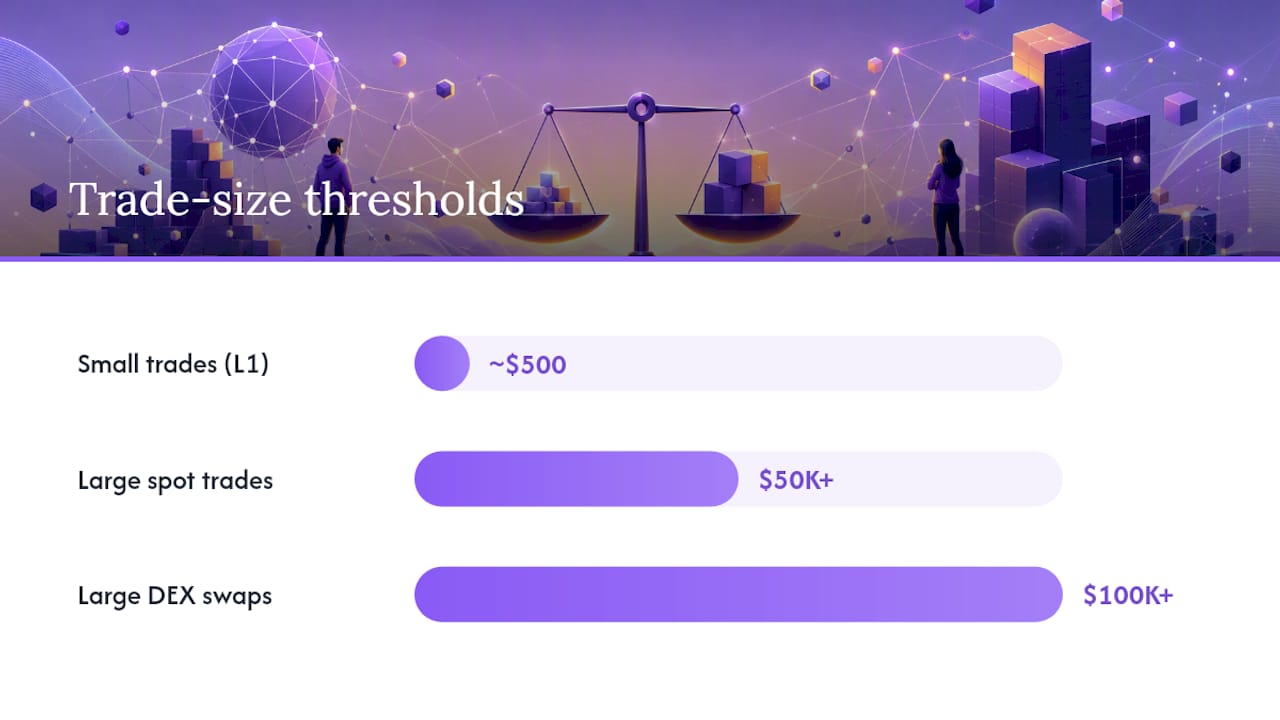
Task: Click the Large spot trades label
Action: (175, 480)
